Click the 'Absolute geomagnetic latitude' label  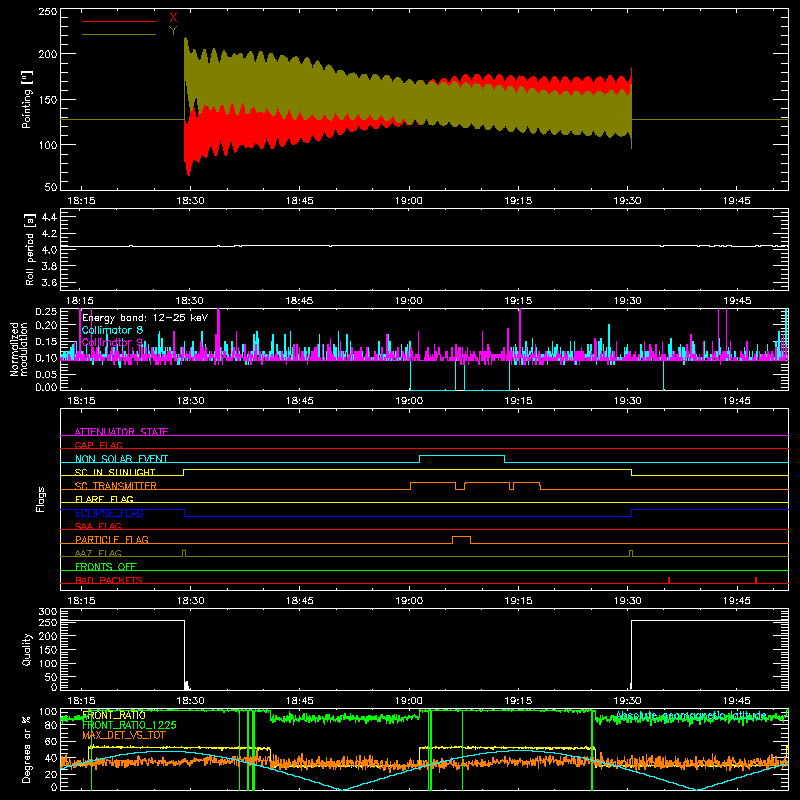(x=691, y=715)
